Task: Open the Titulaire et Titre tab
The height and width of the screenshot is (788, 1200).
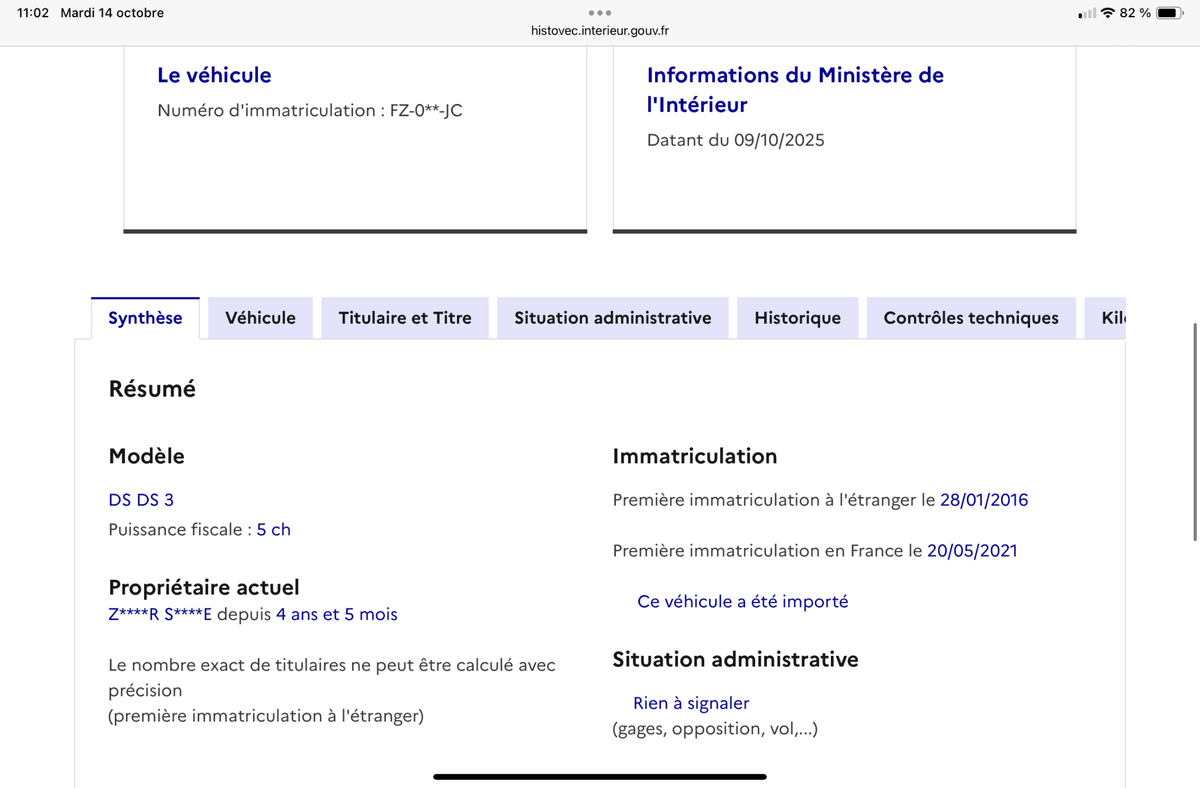Action: pyautogui.click(x=405, y=318)
